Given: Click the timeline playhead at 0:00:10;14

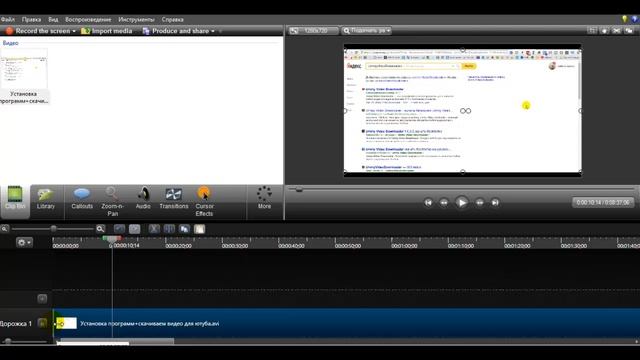Looking at the screenshot, I should [x=111, y=240].
